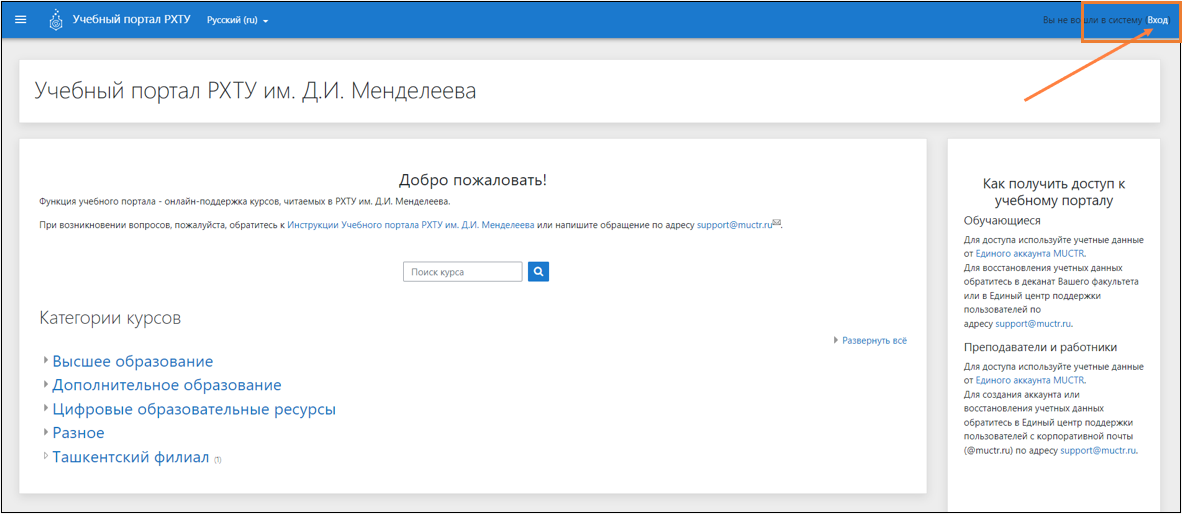Expand the Высшее образование category arrow
Image resolution: width=1182 pixels, height=514 pixels.
coord(46,361)
